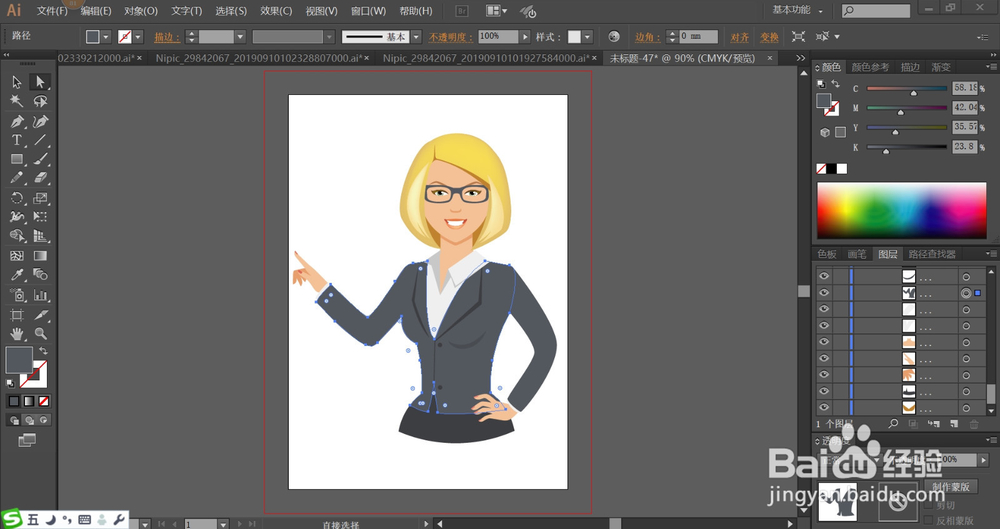Click the Bridge (Br) icon
The height and width of the screenshot is (529, 1000).
(462, 11)
